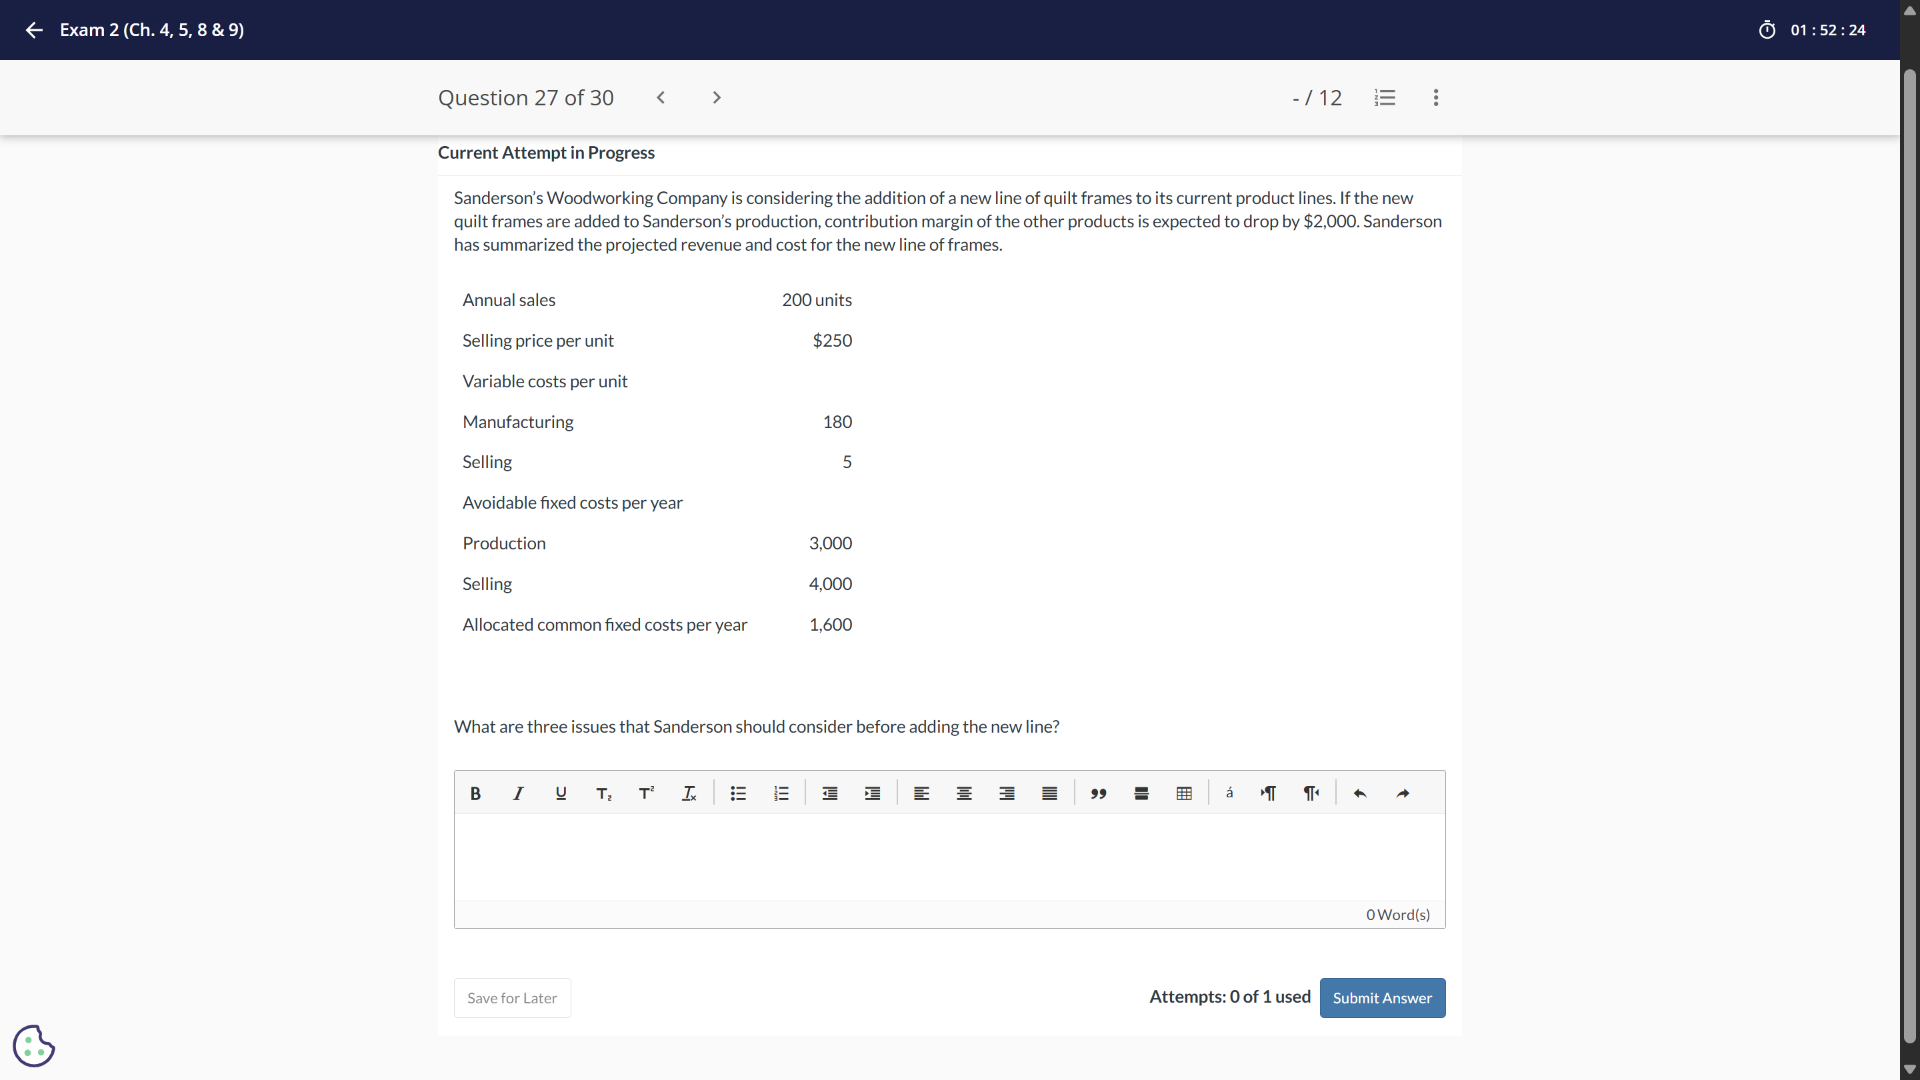Insert a table in the editor
This screenshot has width=1920, height=1080.
(1184, 793)
